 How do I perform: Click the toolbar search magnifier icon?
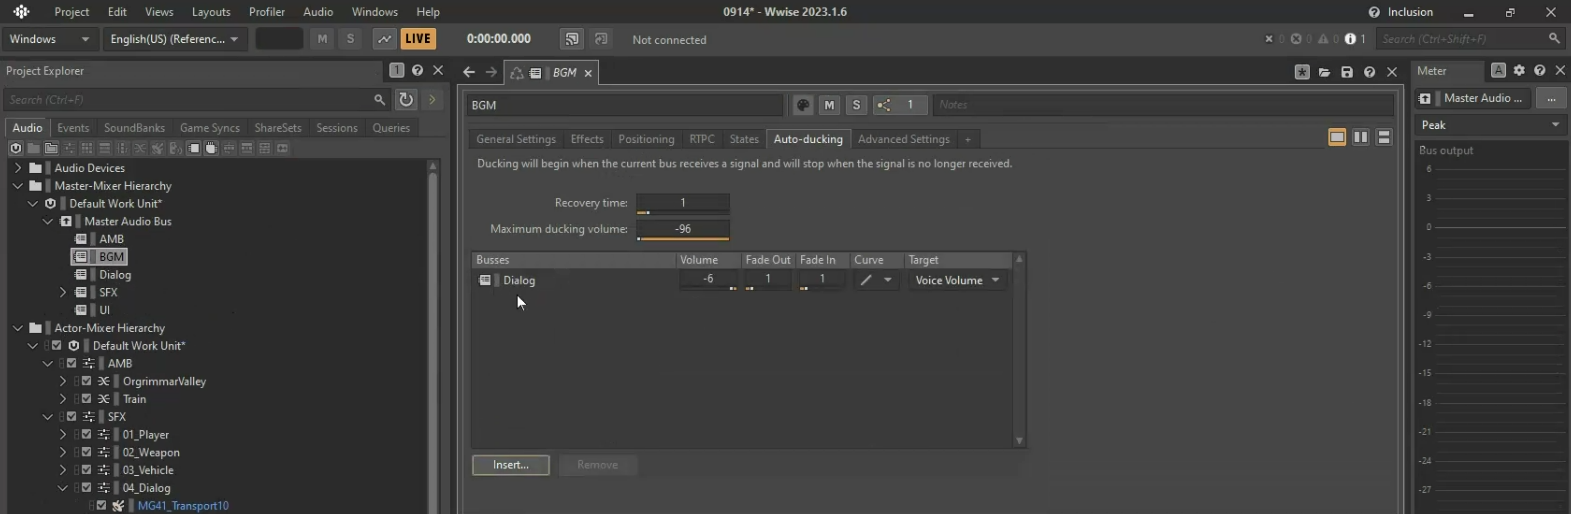1554,39
